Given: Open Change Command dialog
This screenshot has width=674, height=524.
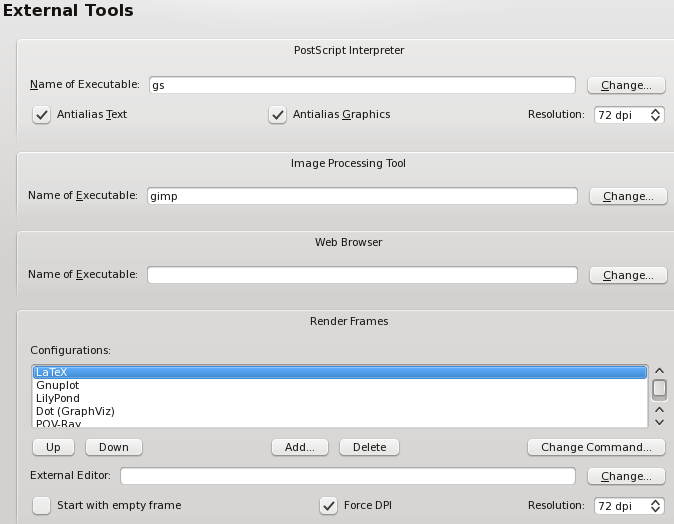Looking at the screenshot, I should 596,447.
